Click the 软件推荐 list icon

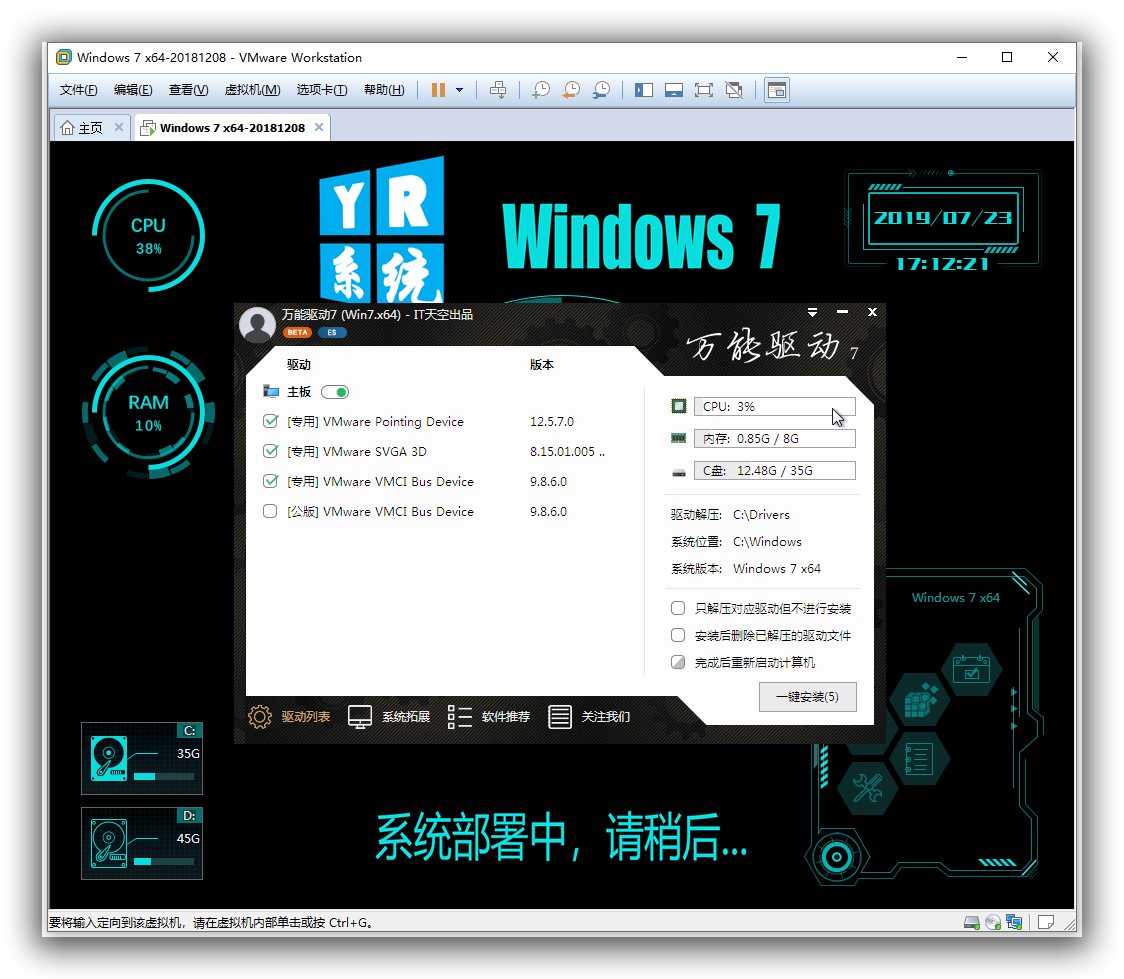click(459, 717)
